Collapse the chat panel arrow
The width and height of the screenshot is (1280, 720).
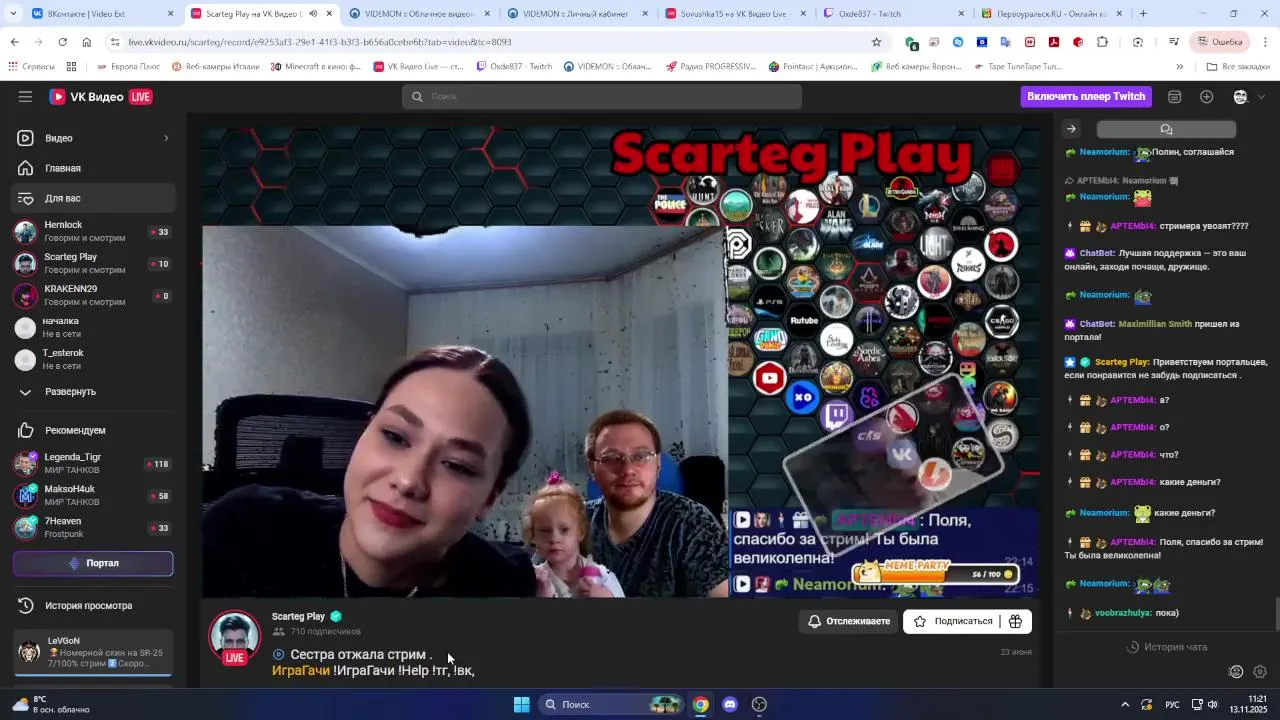(1071, 129)
